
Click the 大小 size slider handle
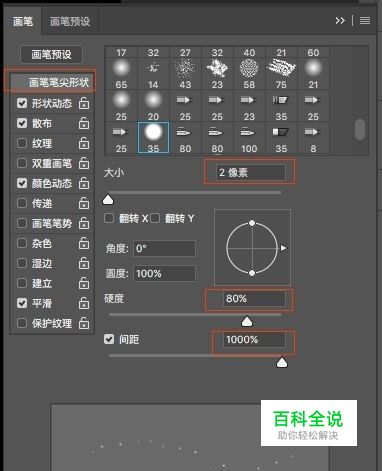tap(108, 200)
